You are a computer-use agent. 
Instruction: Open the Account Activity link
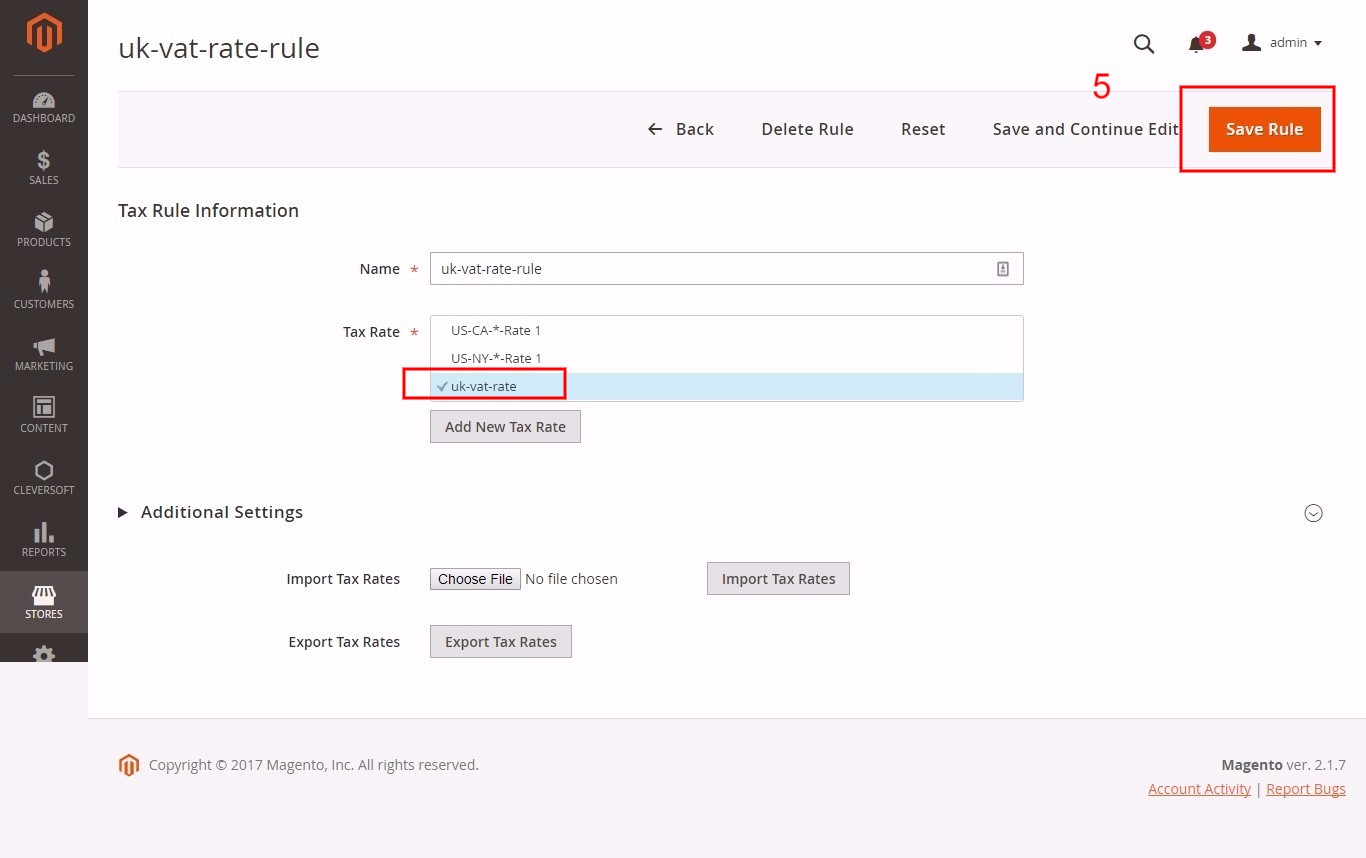pos(1198,789)
